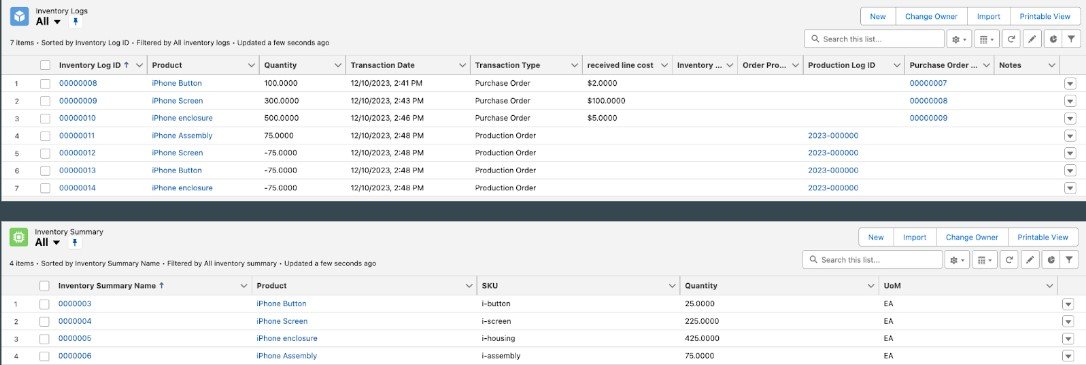
Task: Check the row for log 00000009
Action: click(x=45, y=101)
